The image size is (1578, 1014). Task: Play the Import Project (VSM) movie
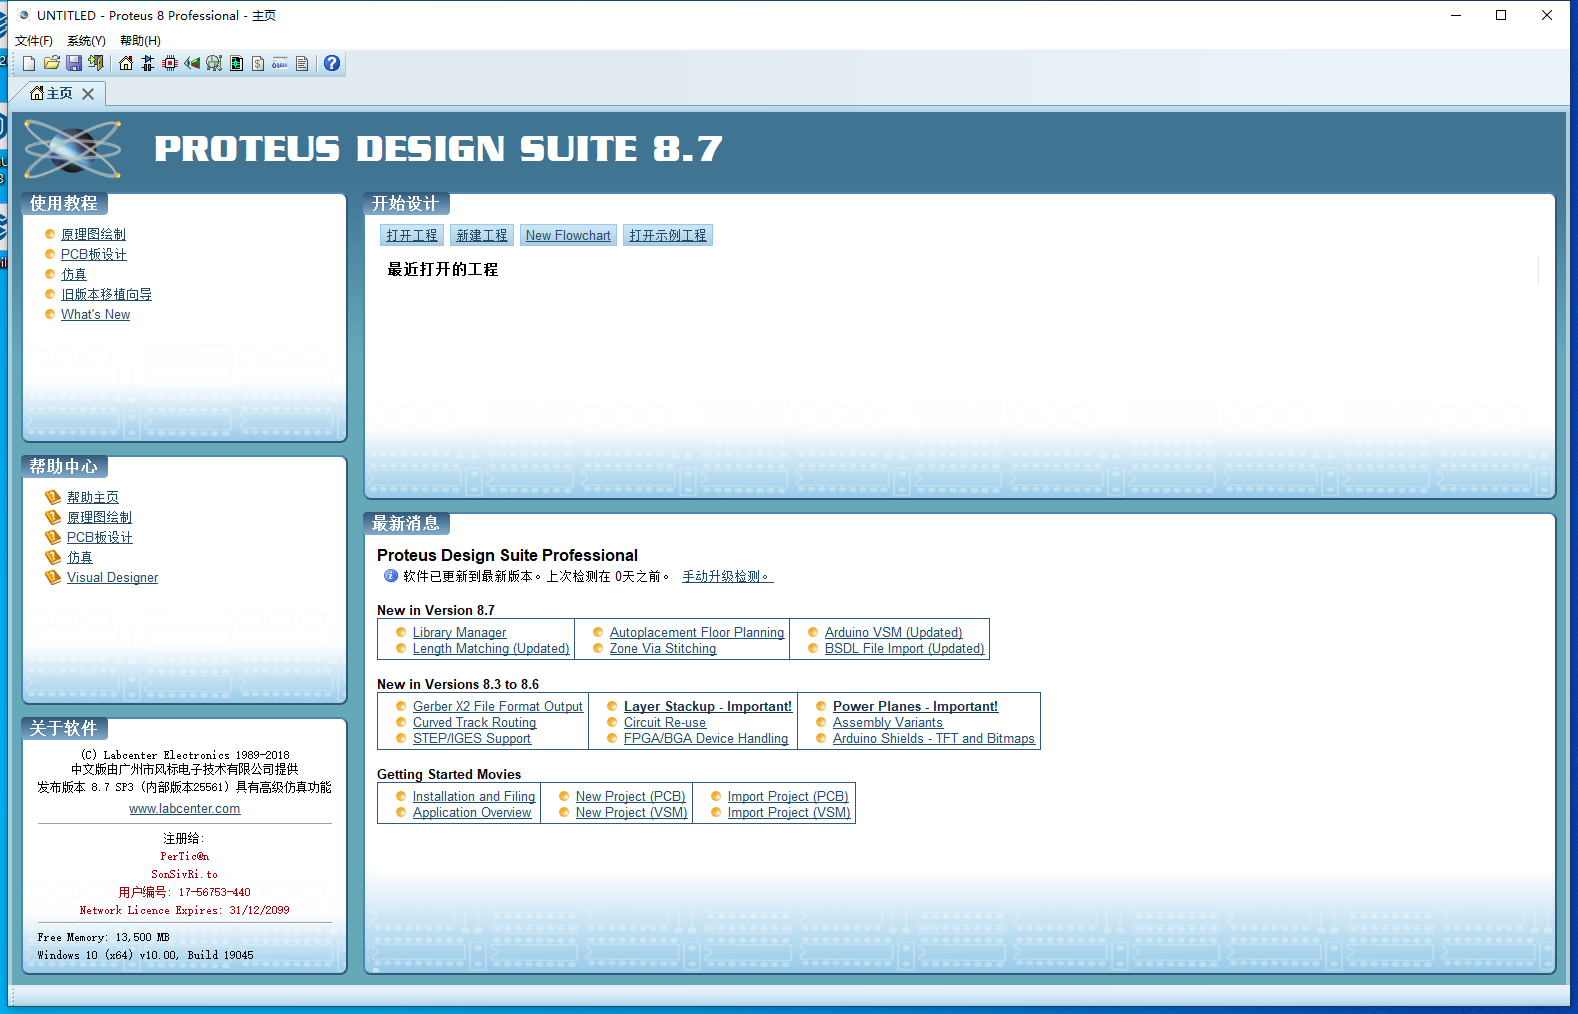[789, 812]
